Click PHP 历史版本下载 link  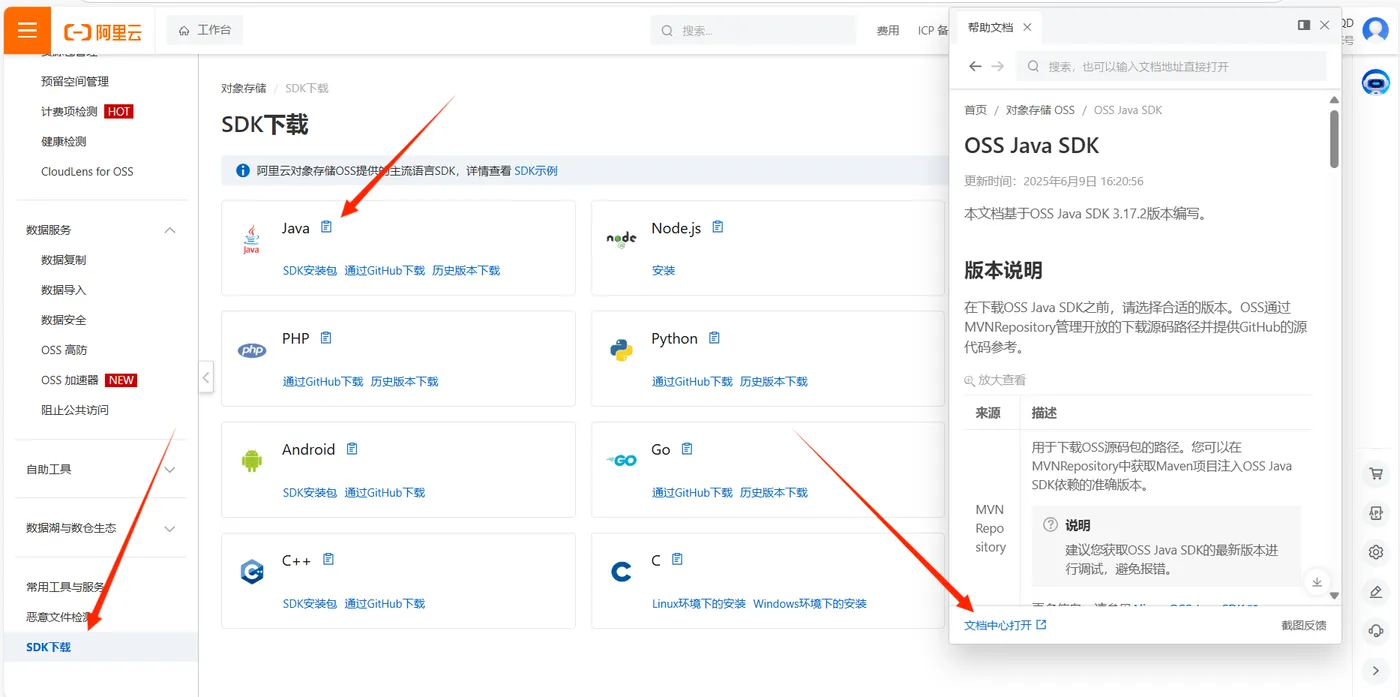pyautogui.click(x=405, y=381)
